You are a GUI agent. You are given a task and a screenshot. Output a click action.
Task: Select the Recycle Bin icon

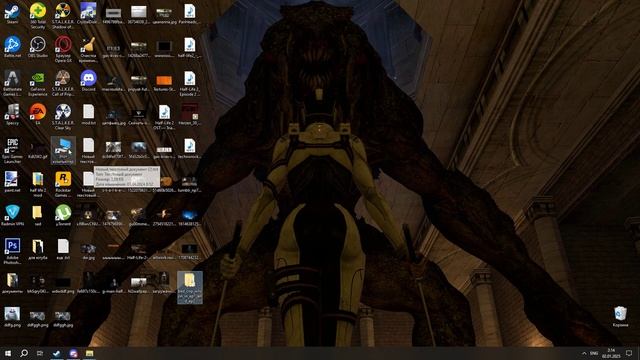[620, 317]
